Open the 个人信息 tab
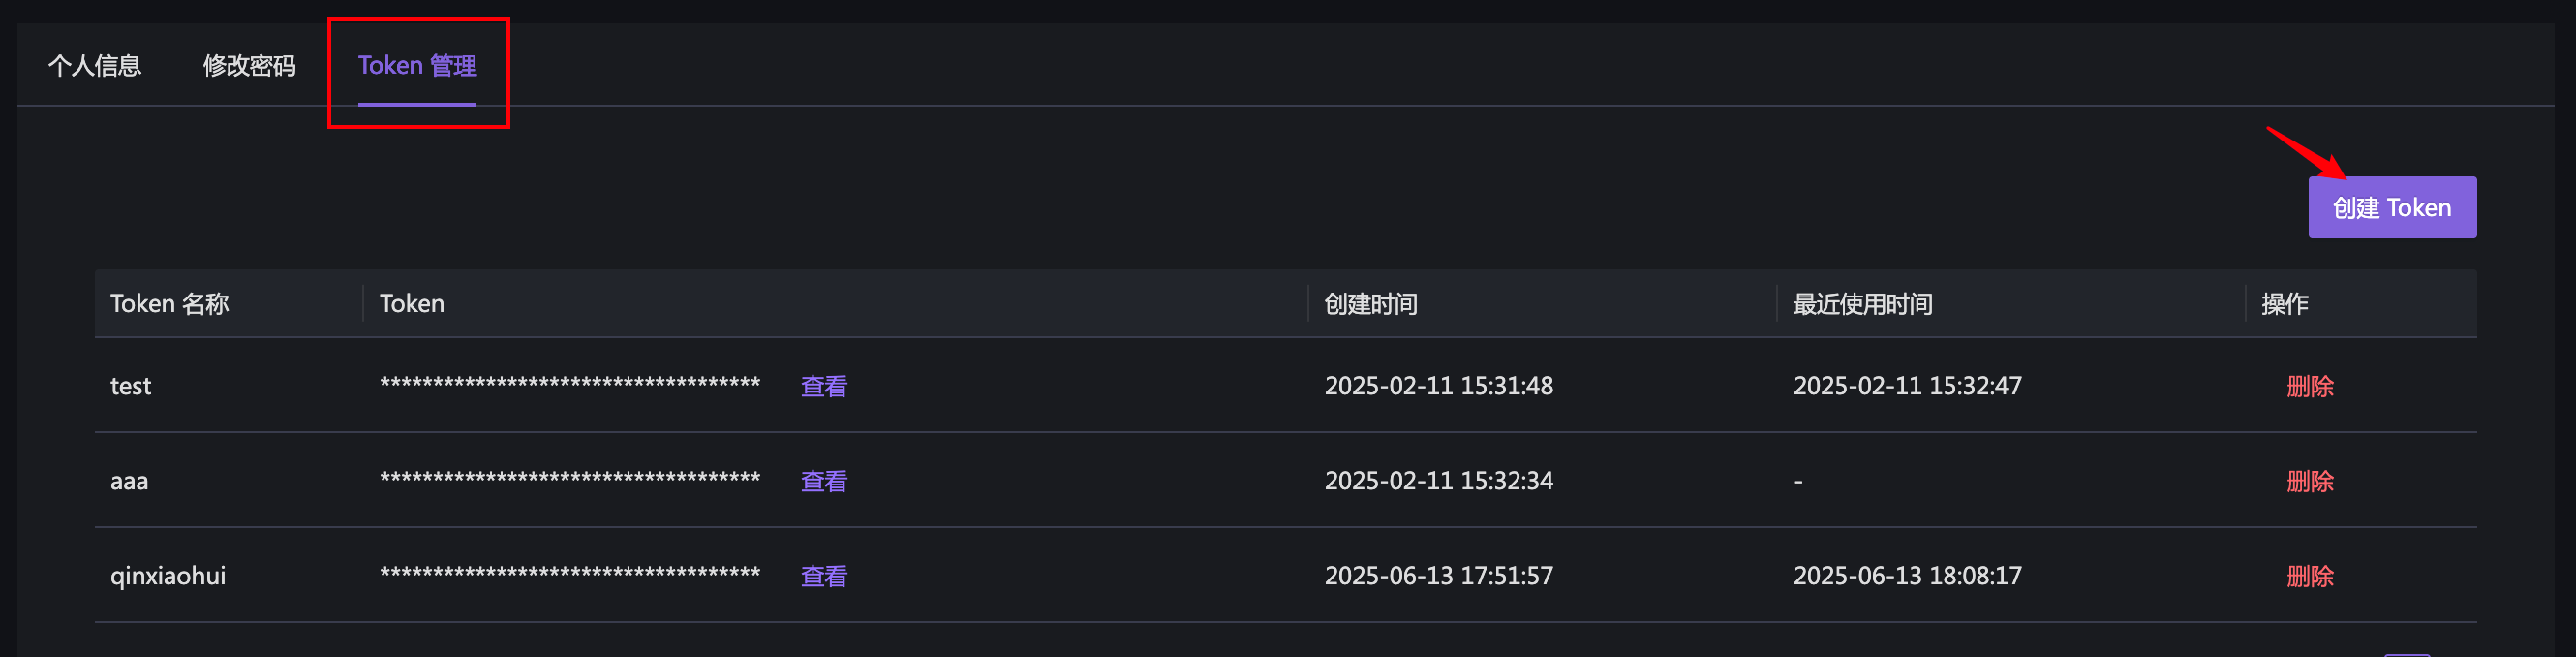The image size is (2576, 657). (95, 66)
